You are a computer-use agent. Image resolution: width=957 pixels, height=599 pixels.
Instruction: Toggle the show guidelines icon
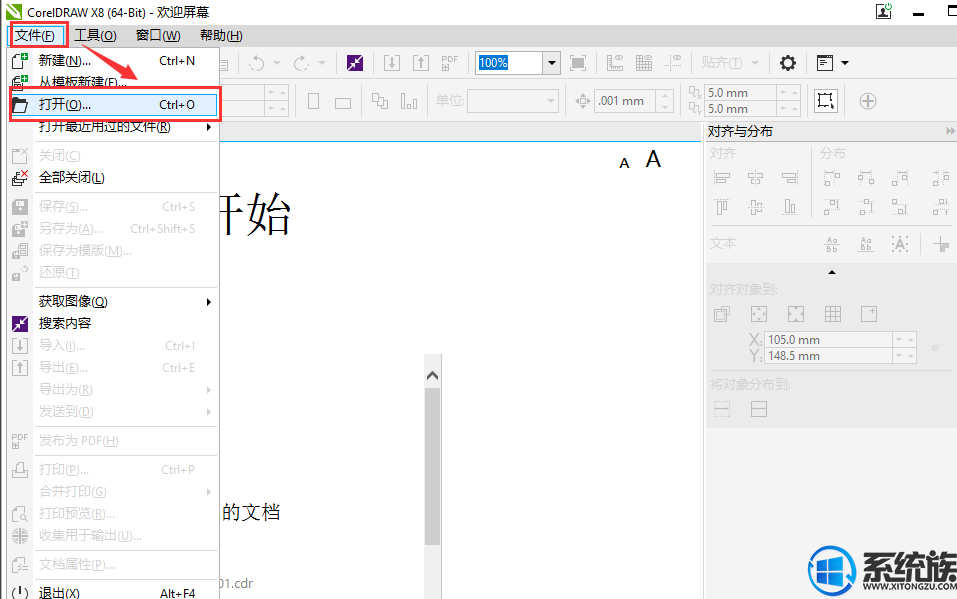(673, 62)
